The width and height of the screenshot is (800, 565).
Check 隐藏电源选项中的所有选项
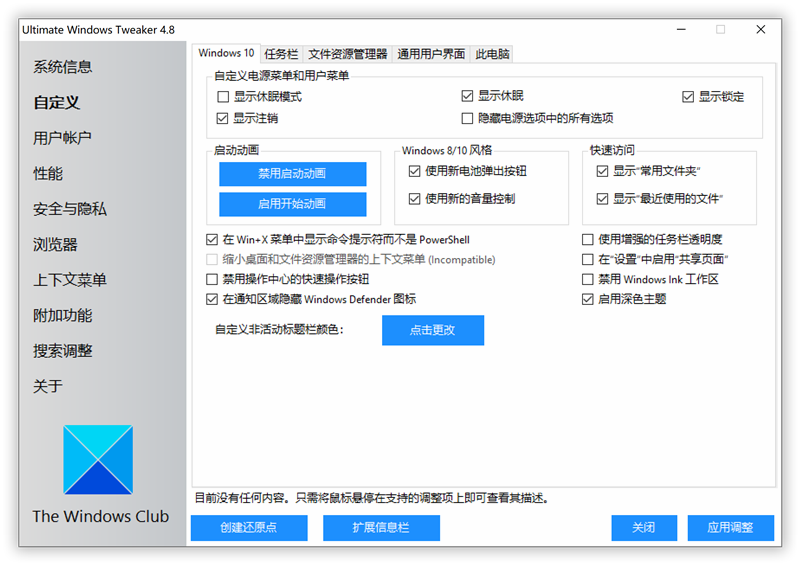tap(467, 118)
